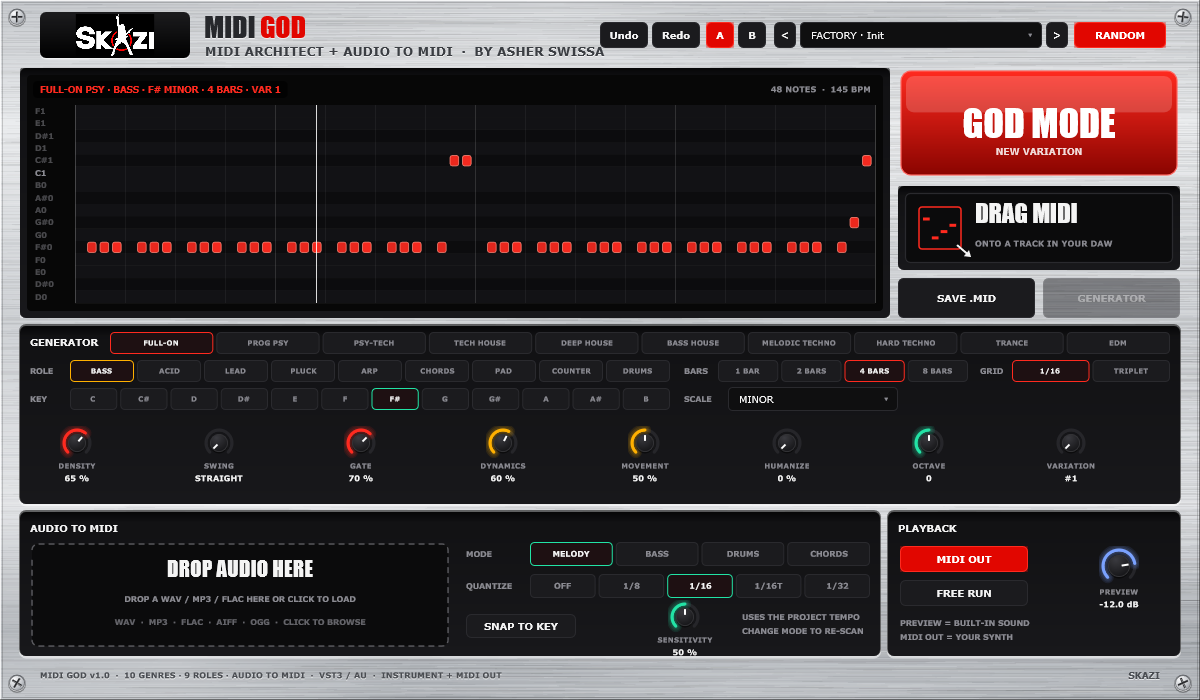Choose the CHORDS generator role
Viewport: 1200px width, 700px height.
(x=437, y=371)
